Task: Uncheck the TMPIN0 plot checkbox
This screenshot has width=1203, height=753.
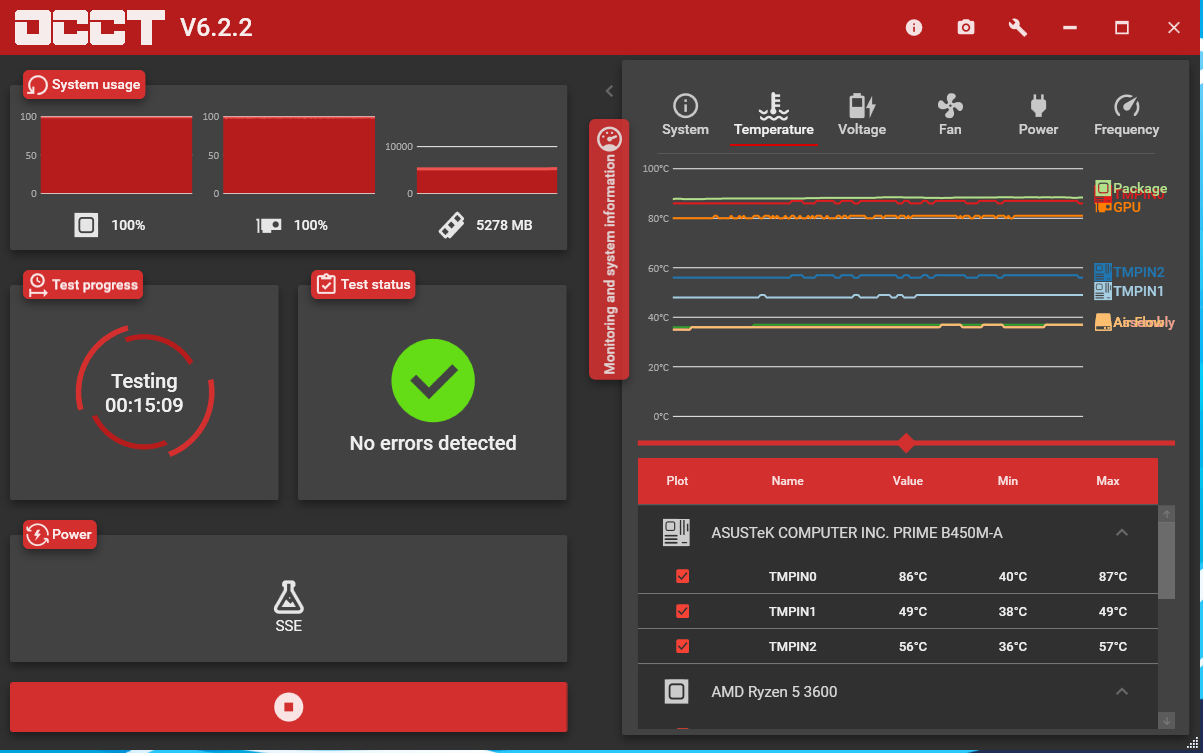Action: [683, 576]
